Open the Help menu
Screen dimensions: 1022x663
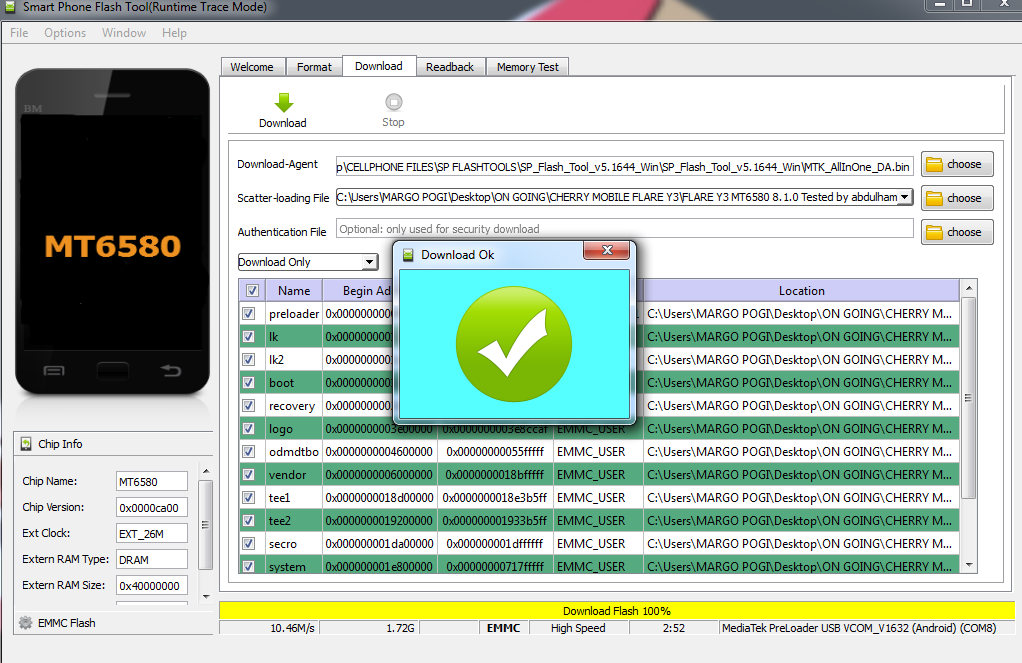174,33
